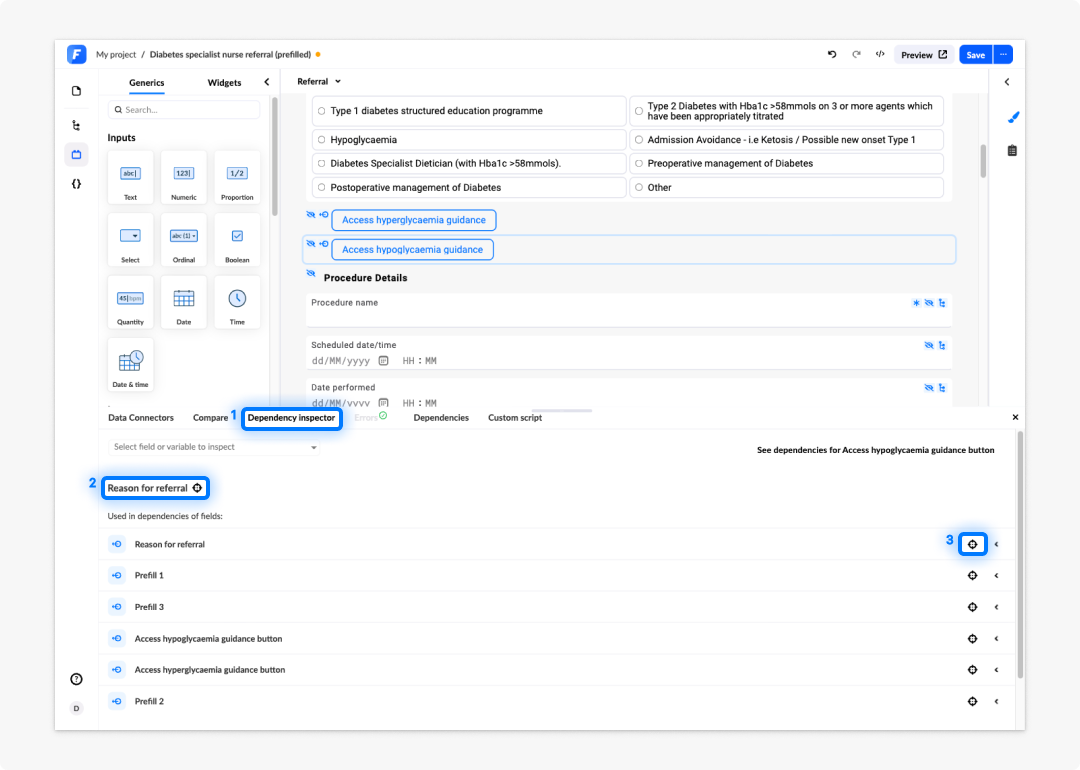Screen dimensions: 1080x770
Task: Toggle hidden eye icon on Date performed field
Action: pos(929,388)
